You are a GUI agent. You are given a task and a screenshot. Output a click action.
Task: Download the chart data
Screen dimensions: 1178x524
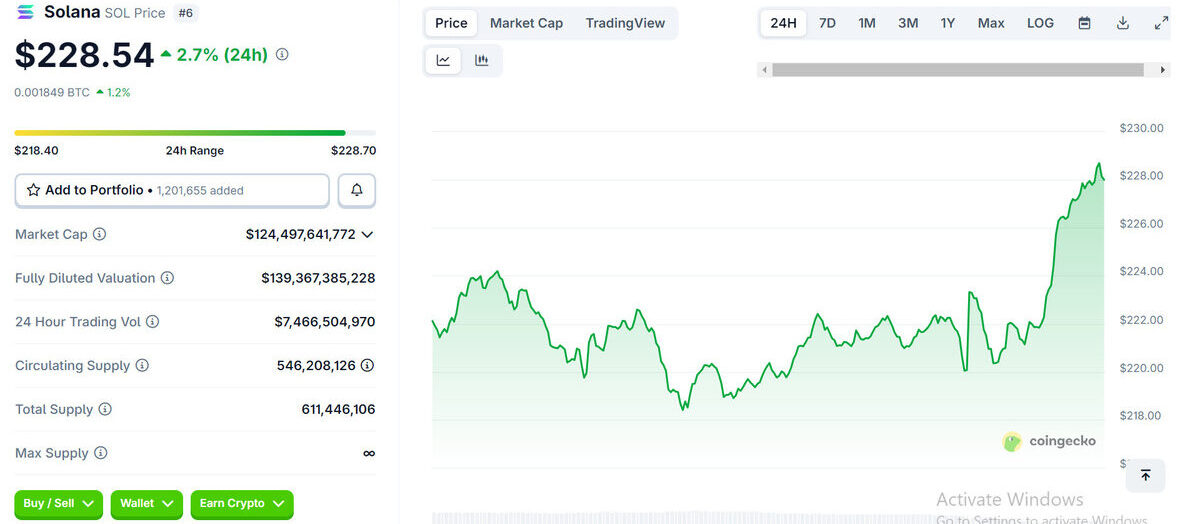[1123, 23]
